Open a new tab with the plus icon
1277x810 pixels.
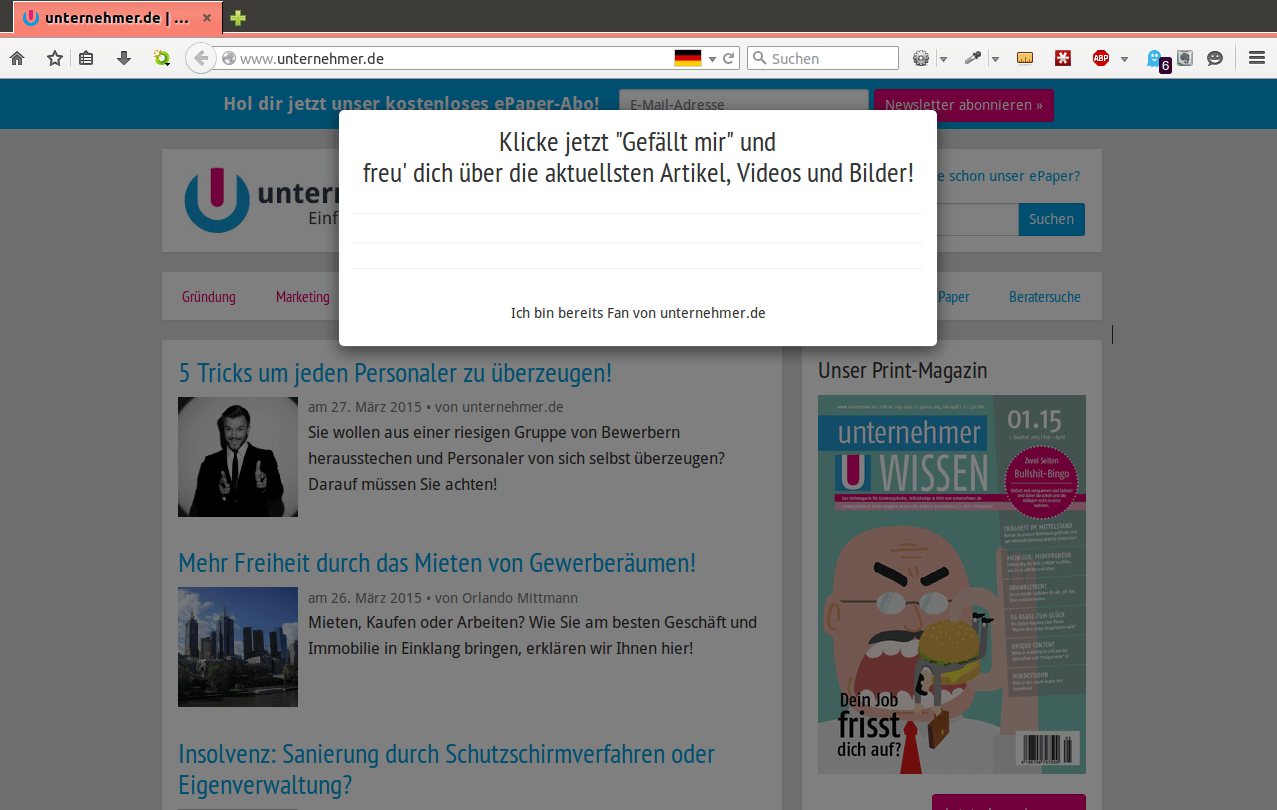238,18
